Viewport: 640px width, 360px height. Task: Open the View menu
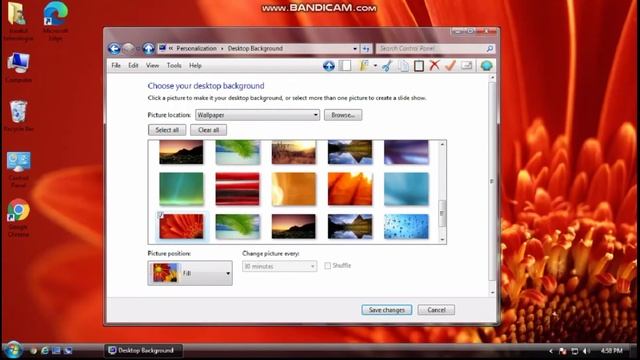153,65
